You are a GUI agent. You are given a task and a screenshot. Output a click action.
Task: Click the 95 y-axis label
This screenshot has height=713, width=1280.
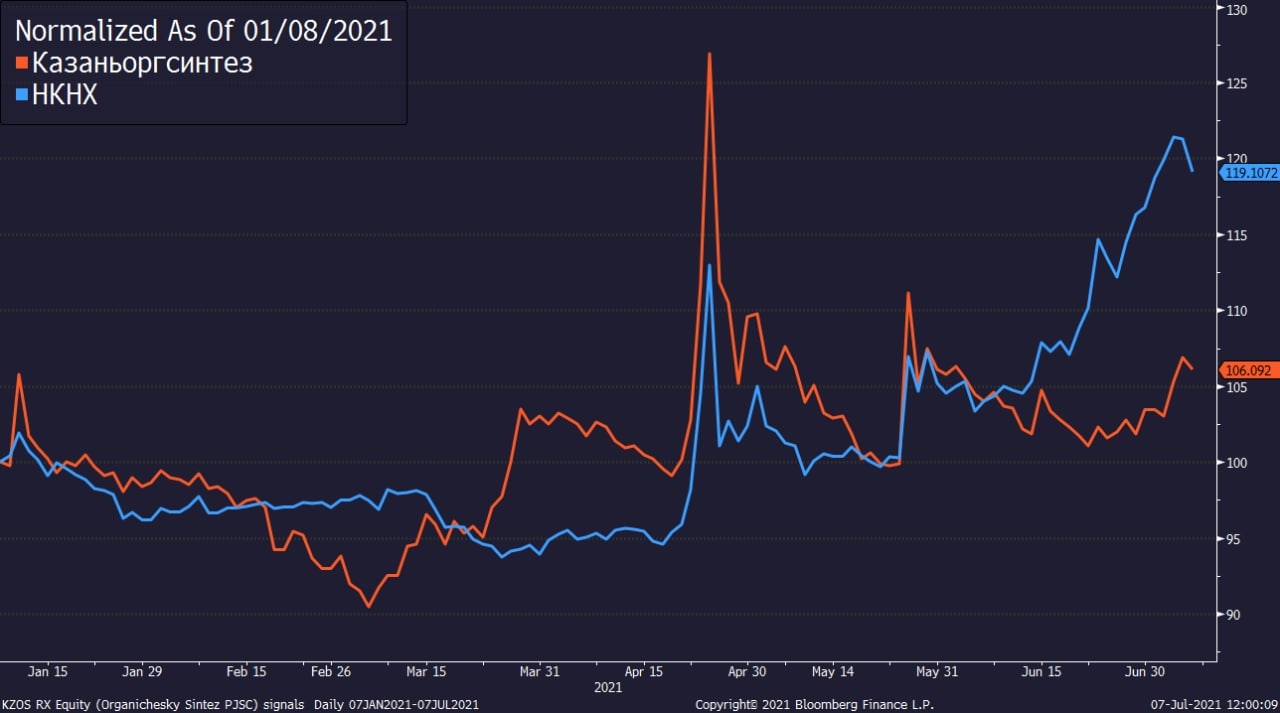point(1231,539)
